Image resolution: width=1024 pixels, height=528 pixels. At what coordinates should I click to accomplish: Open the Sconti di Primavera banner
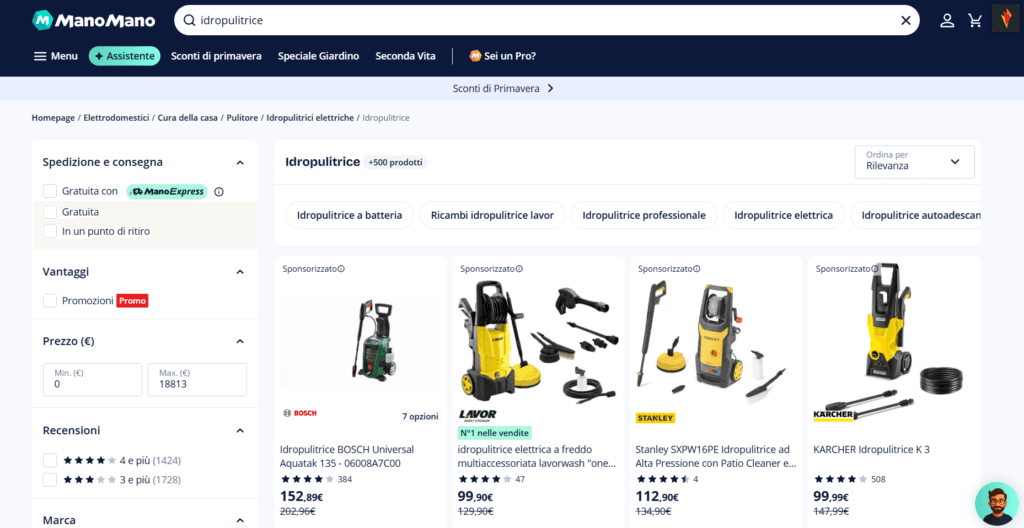[x=503, y=88]
